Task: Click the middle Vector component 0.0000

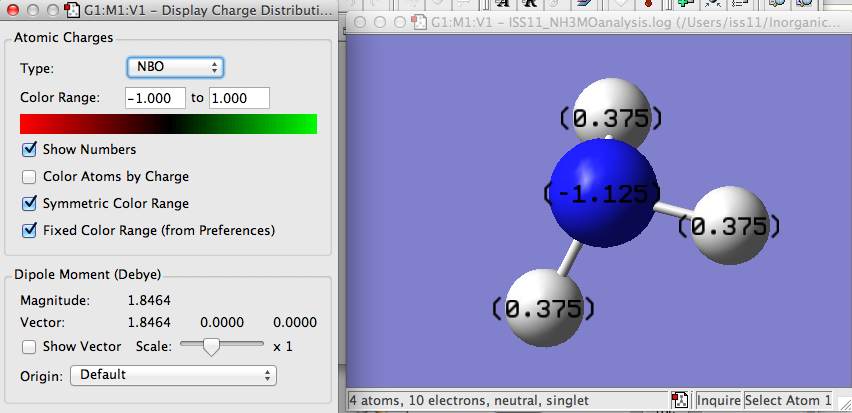Action: (222, 323)
